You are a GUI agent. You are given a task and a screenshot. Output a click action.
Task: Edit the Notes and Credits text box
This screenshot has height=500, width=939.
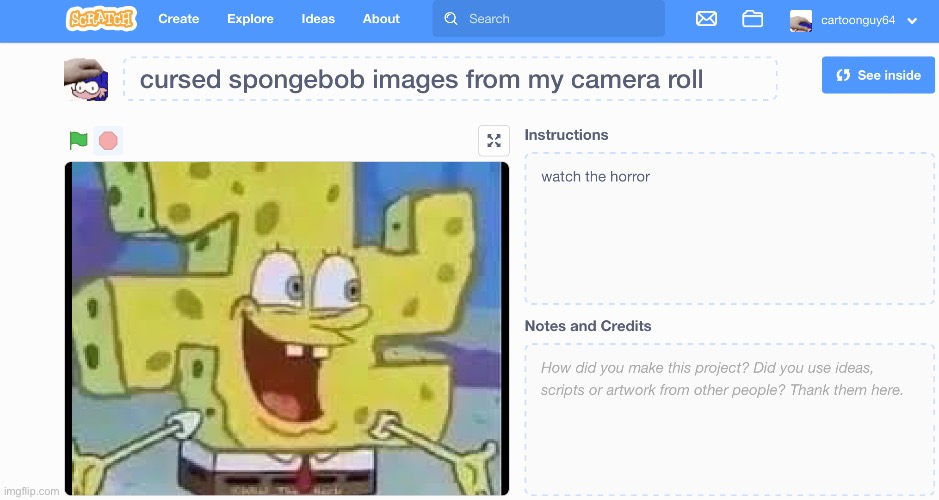click(x=729, y=420)
